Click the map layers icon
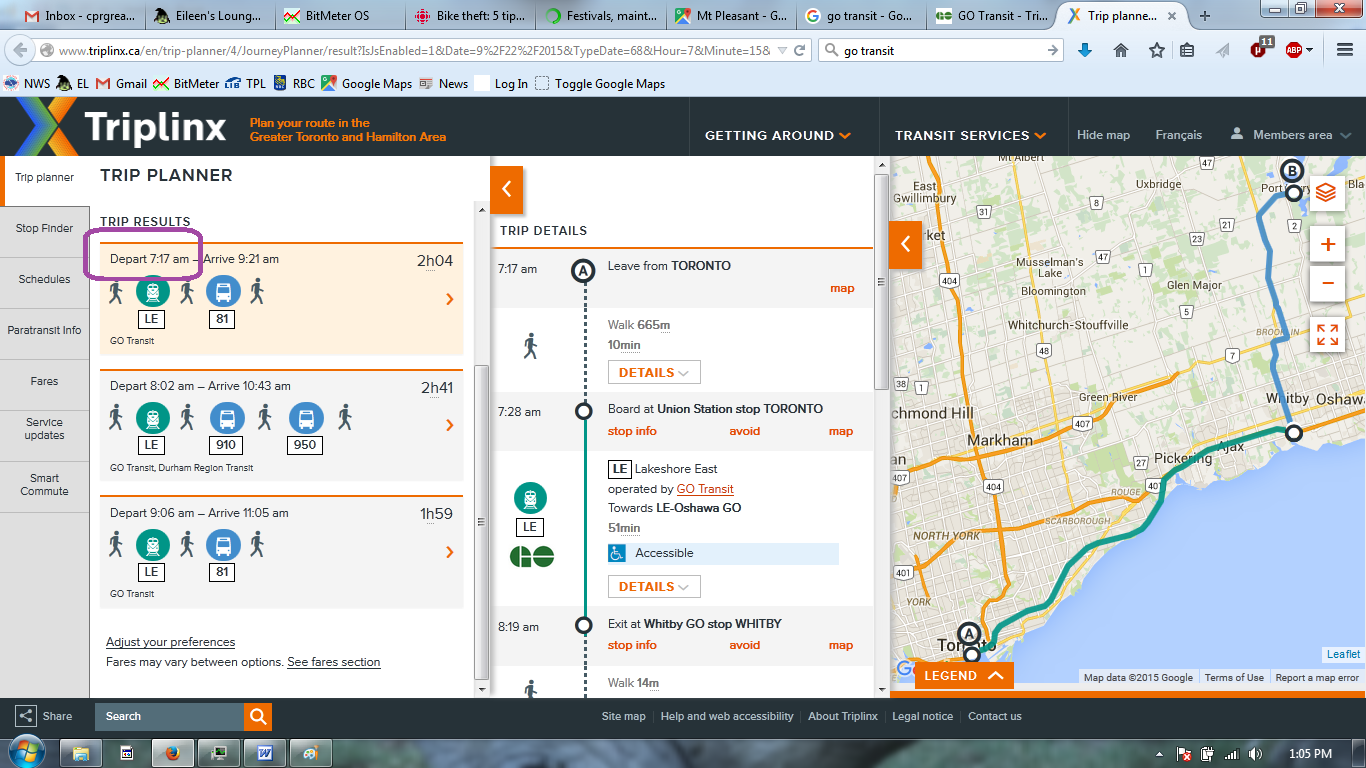Image resolution: width=1366 pixels, height=768 pixels. tap(1327, 192)
